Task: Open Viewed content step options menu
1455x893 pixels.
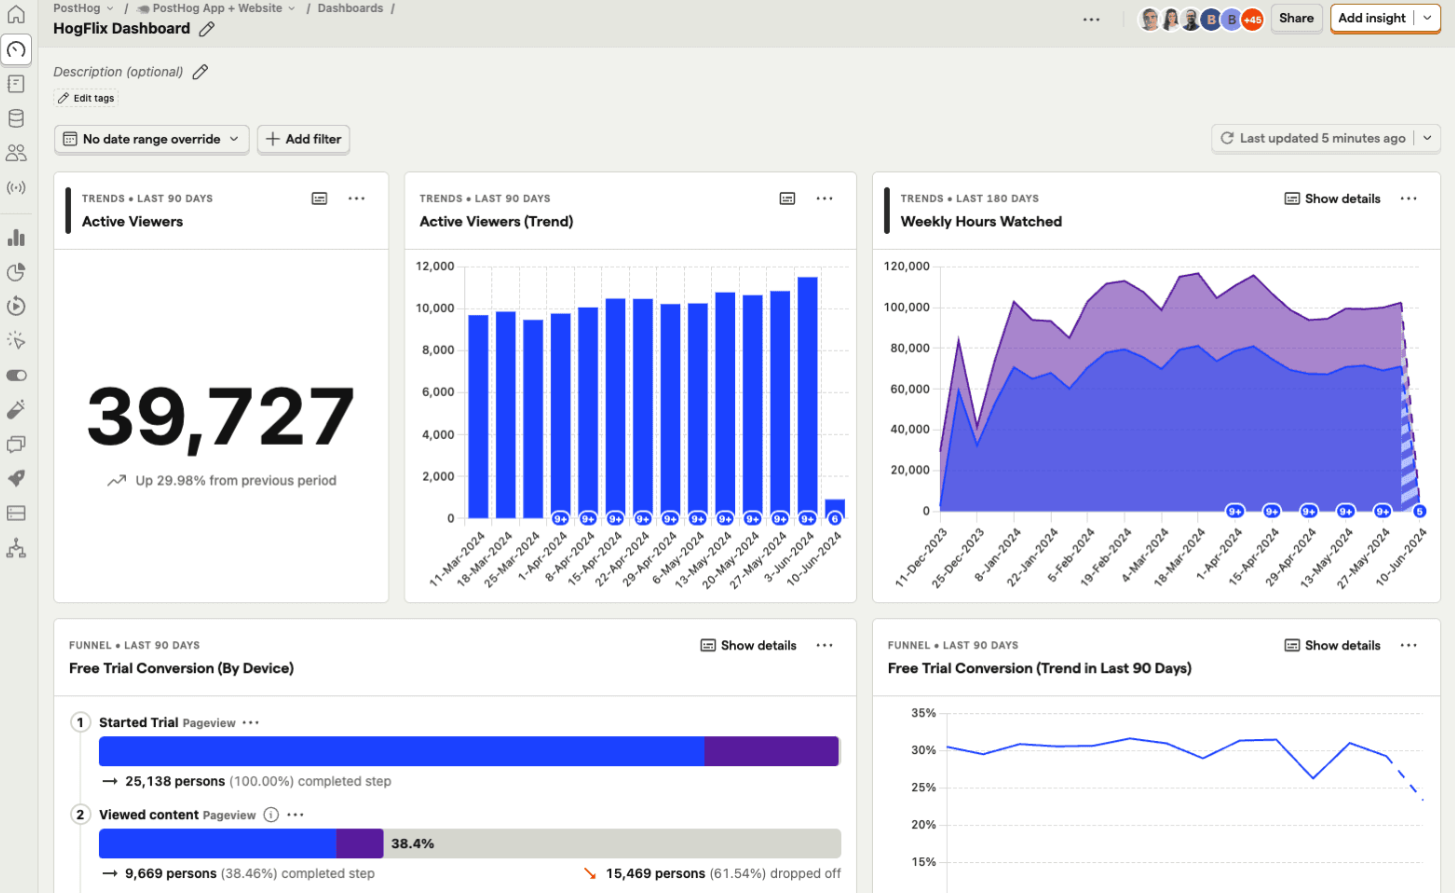Action: point(296,815)
